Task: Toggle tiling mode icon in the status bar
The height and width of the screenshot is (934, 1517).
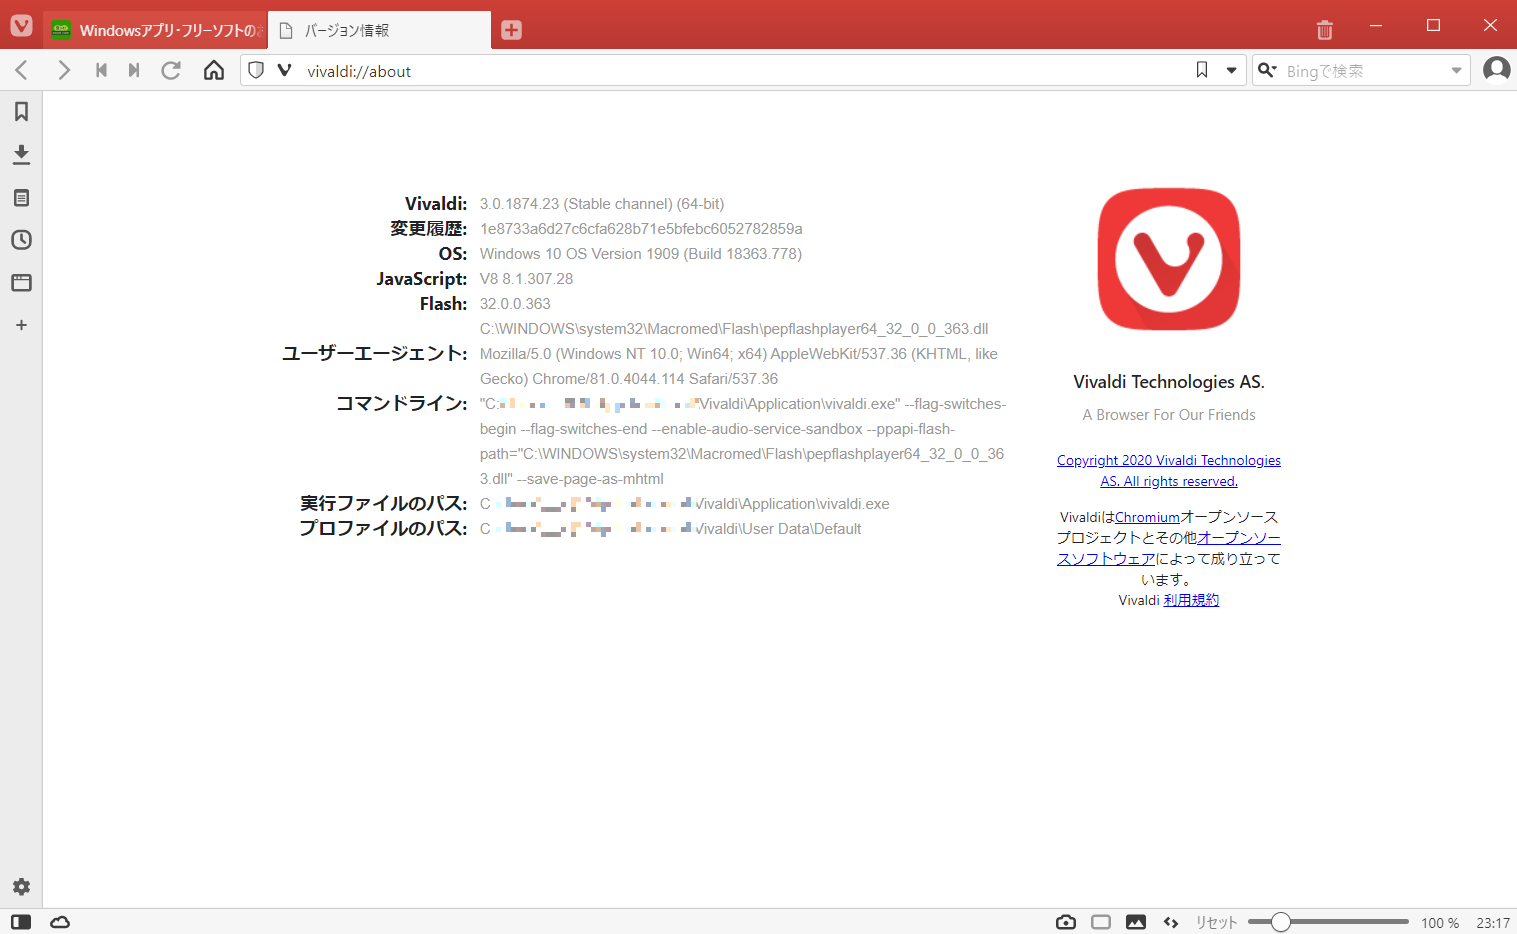Action: tap(1100, 921)
